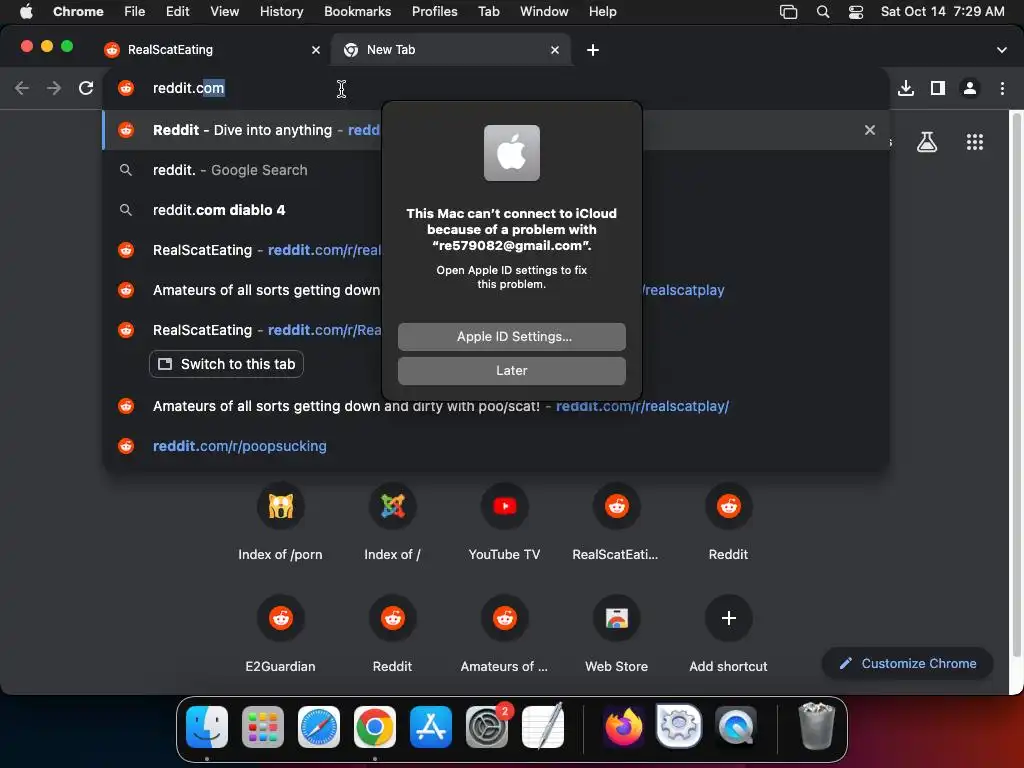This screenshot has height=768, width=1024.
Task: Remove the 'Reddit - Dive into anything' suggestion
Action: point(869,130)
